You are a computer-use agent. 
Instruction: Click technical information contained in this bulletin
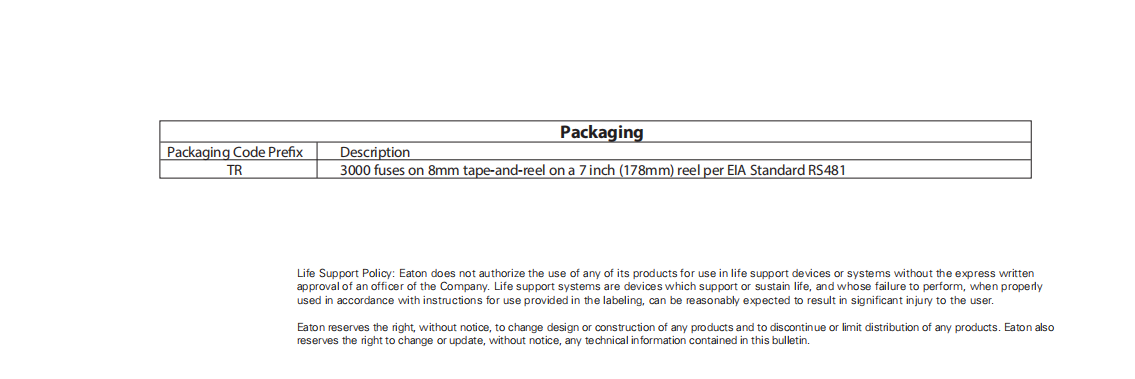696,341
